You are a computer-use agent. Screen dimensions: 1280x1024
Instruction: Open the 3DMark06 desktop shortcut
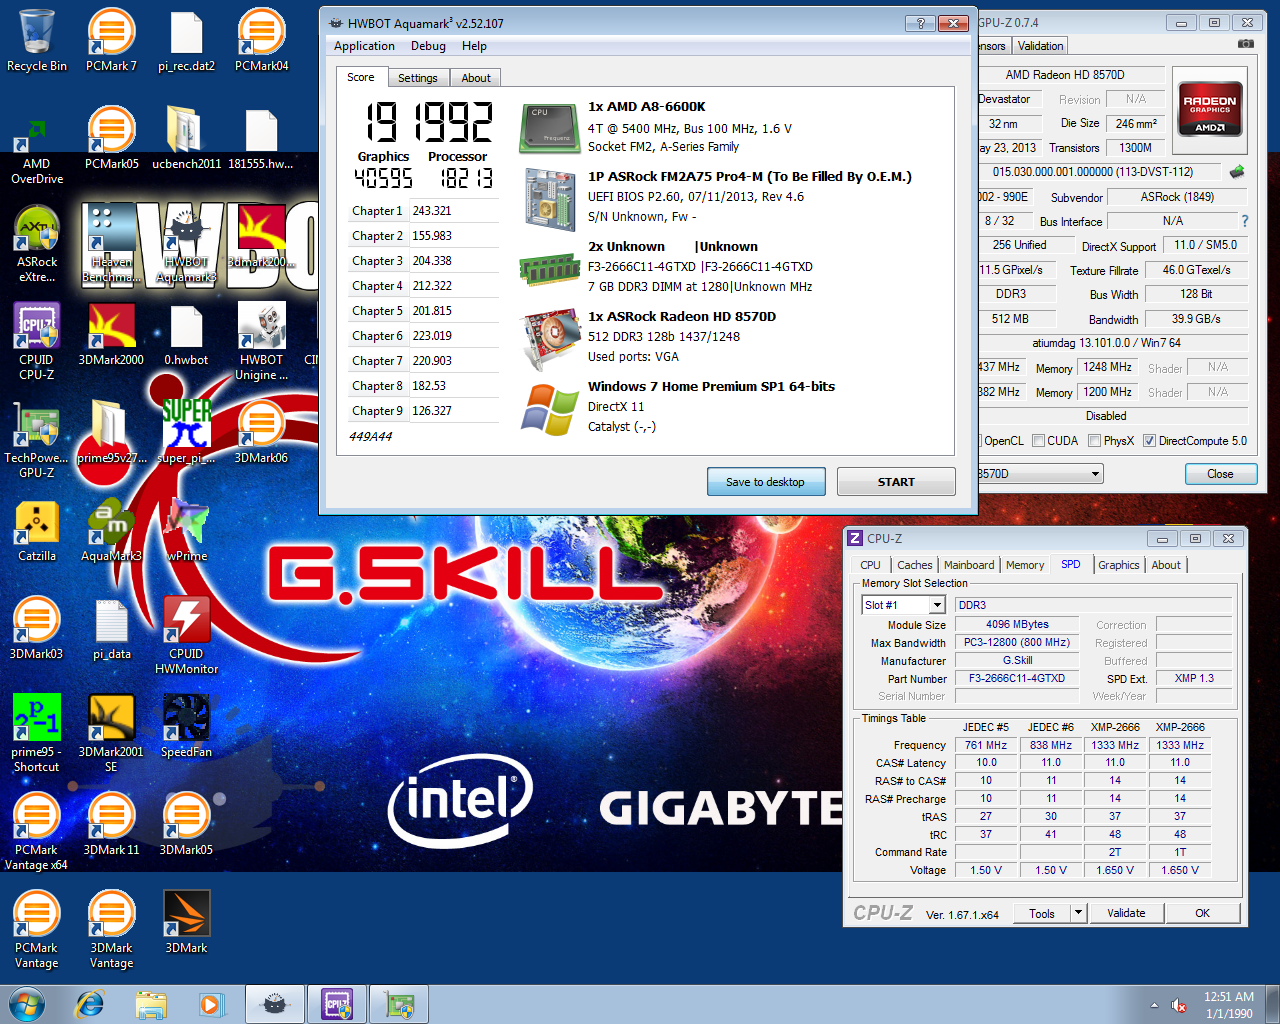coord(261,433)
